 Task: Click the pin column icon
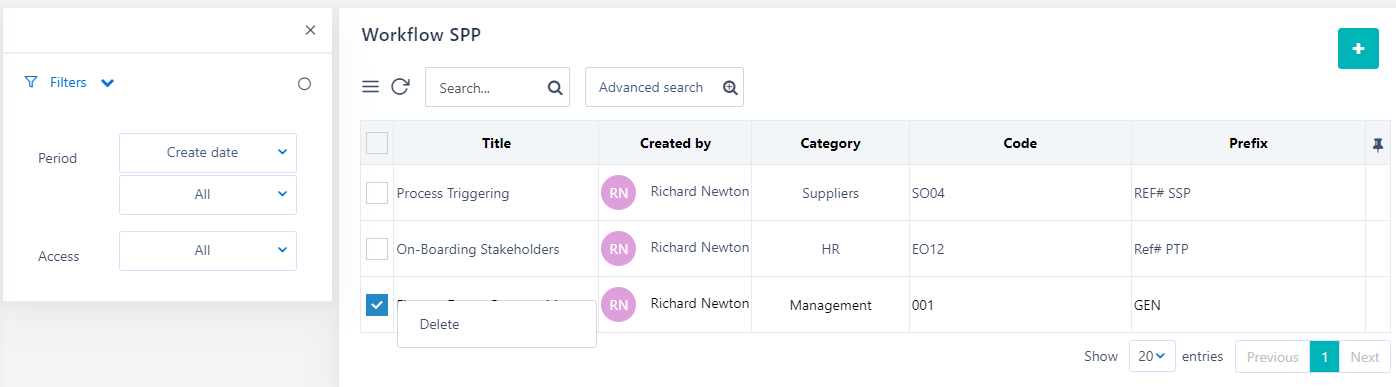[1378, 145]
